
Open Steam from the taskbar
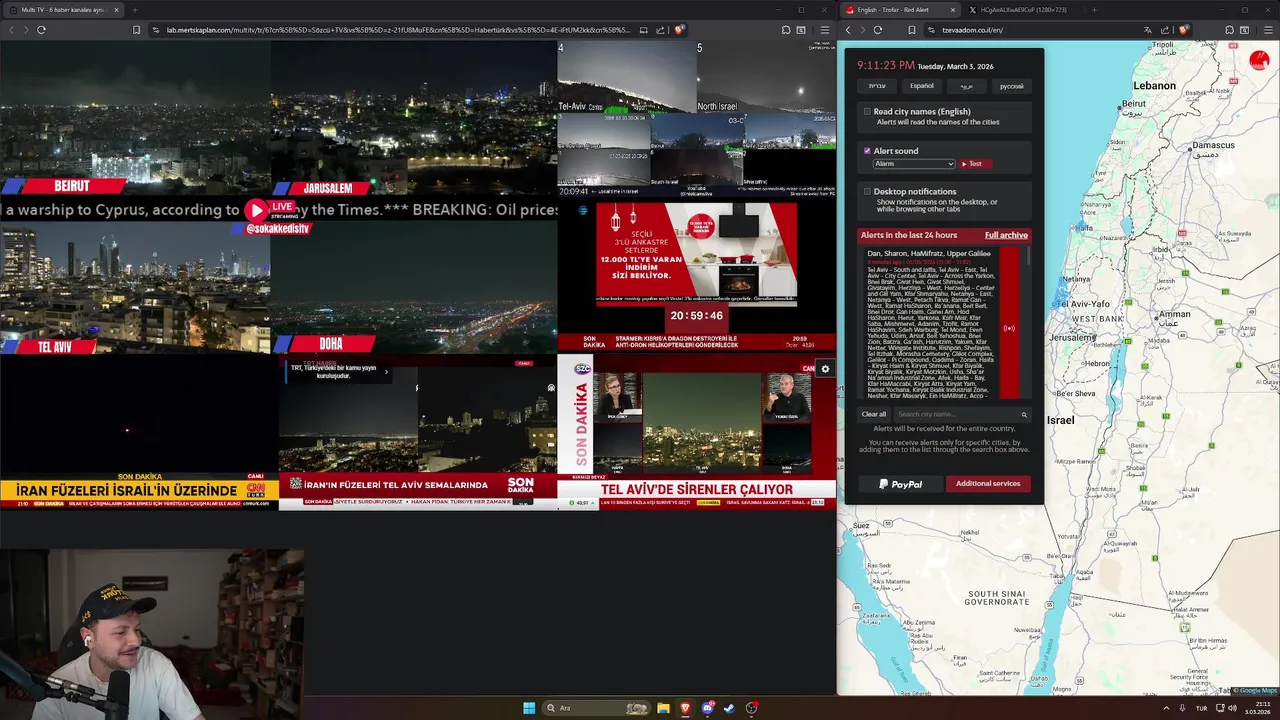tap(729, 708)
